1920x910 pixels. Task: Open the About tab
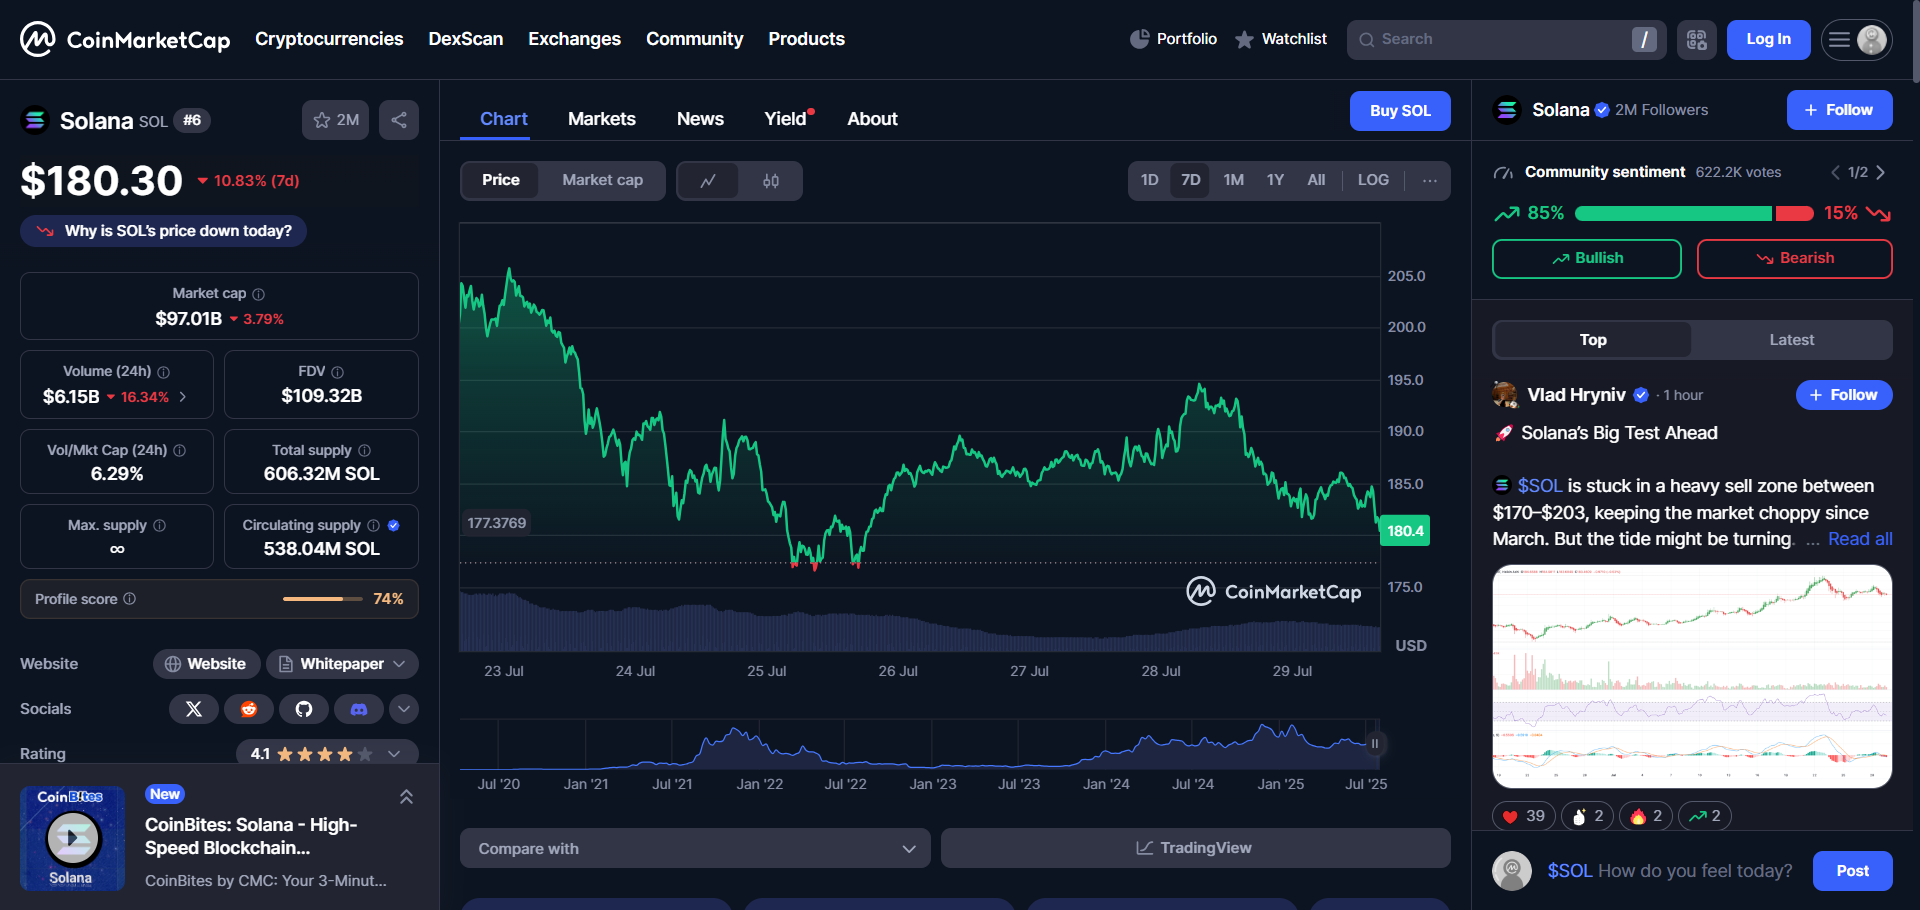[x=872, y=119]
